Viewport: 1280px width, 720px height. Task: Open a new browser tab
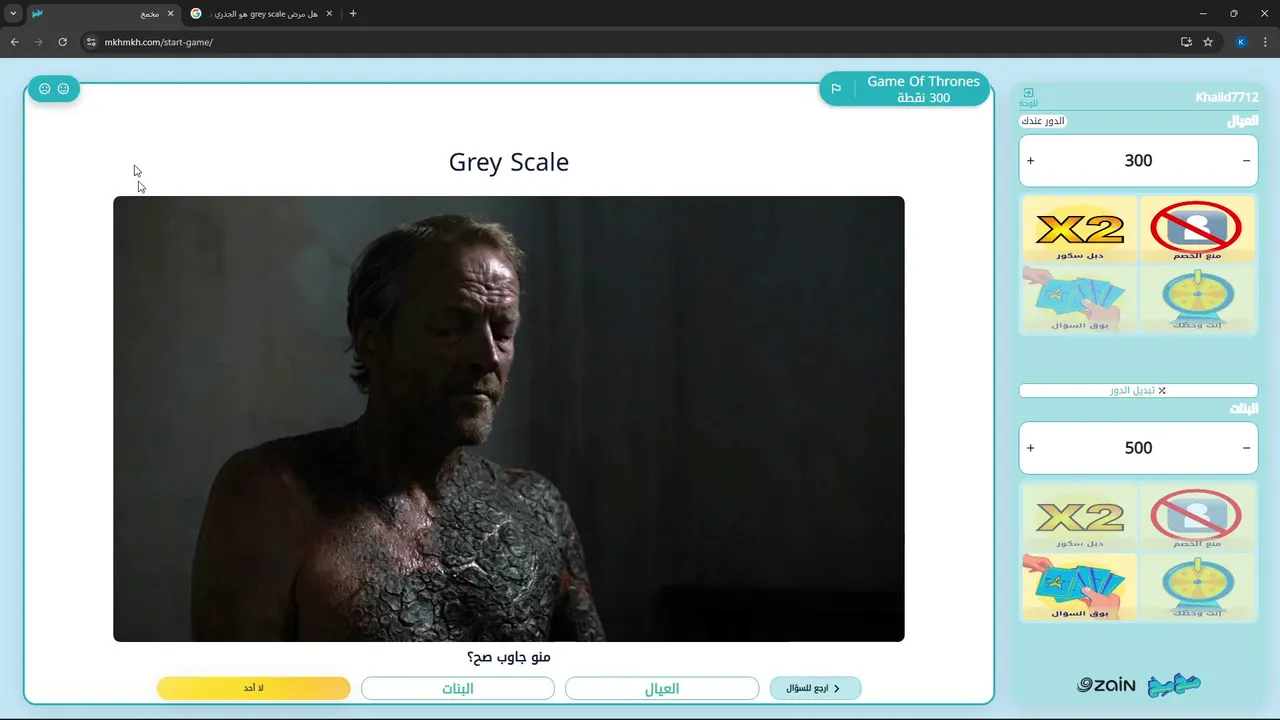pos(353,14)
